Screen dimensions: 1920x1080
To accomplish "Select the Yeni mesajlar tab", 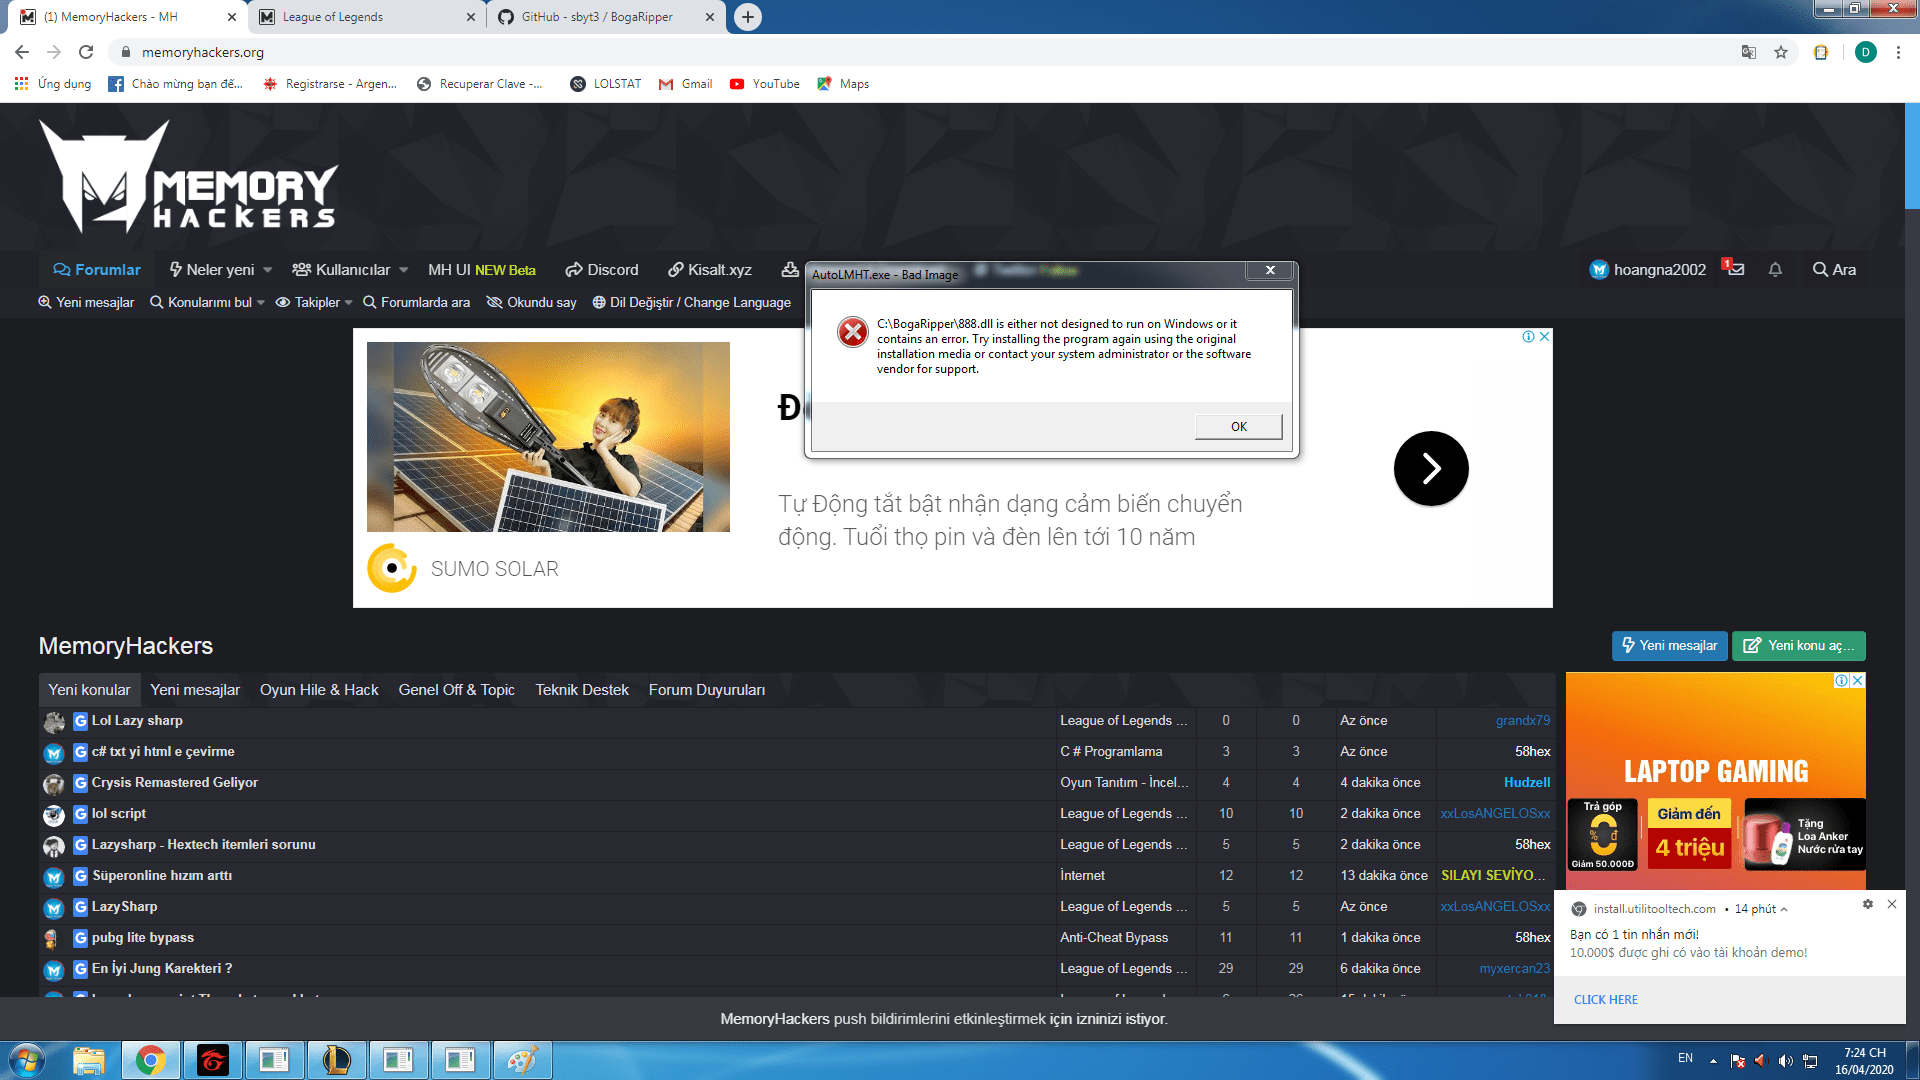I will [x=195, y=690].
